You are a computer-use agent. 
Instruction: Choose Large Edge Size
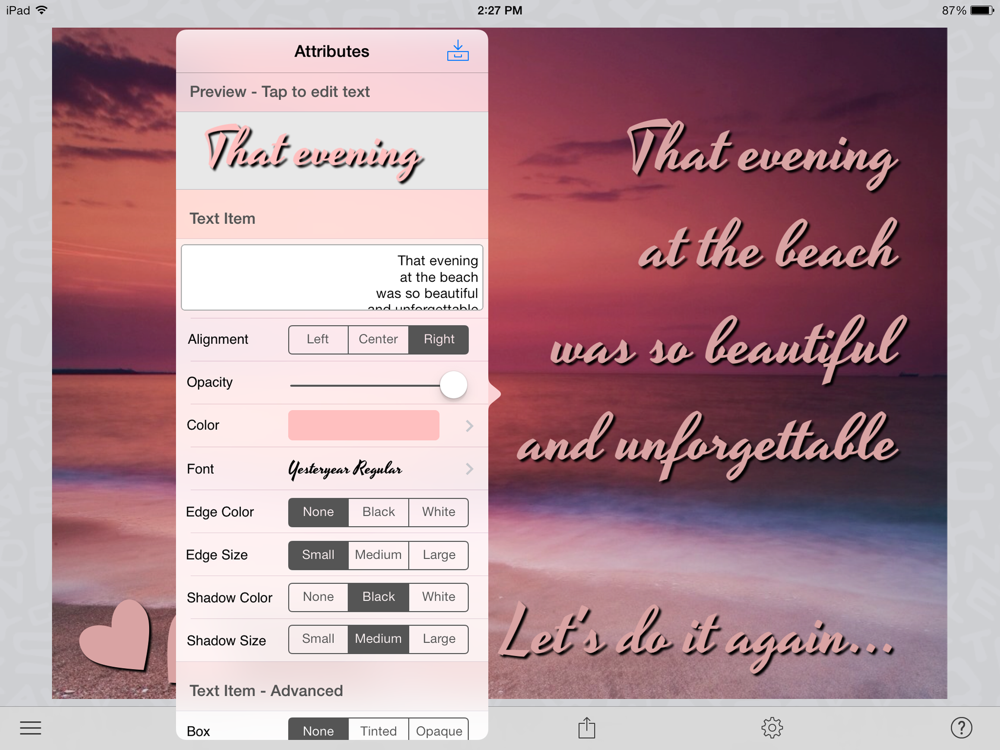439,555
